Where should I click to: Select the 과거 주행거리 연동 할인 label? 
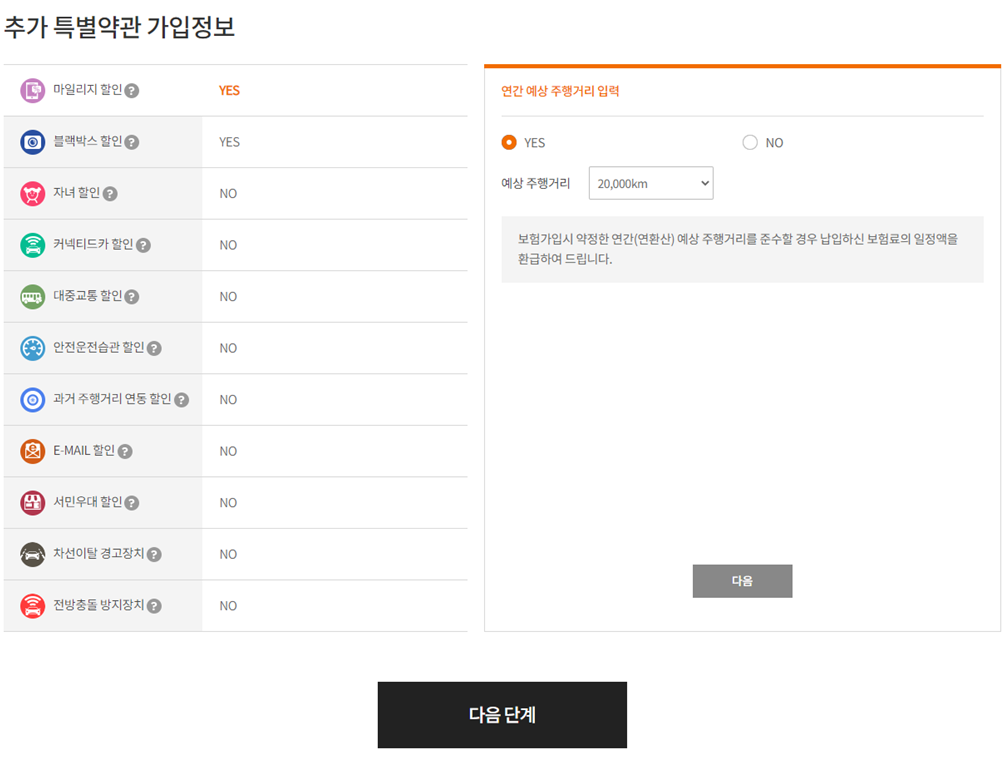112,399
